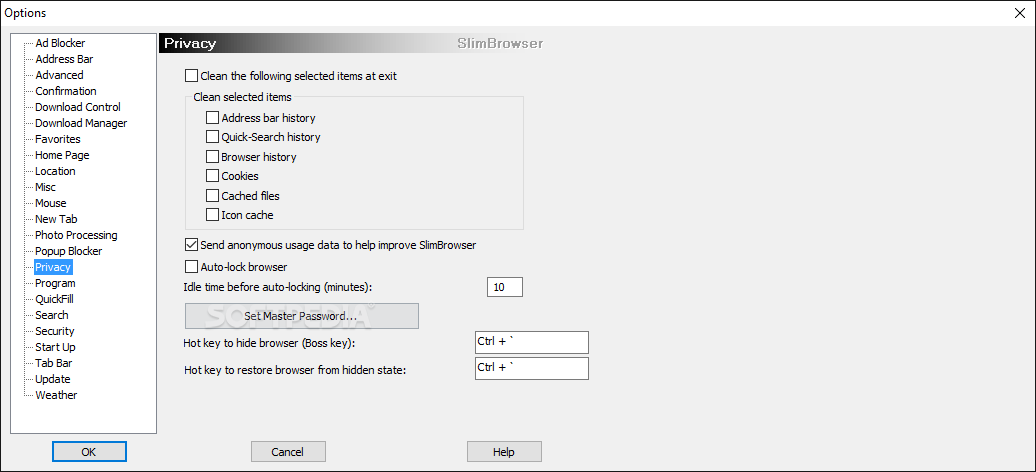Go to the Confirmation options
Viewport: 1036px width, 472px height.
66,91
